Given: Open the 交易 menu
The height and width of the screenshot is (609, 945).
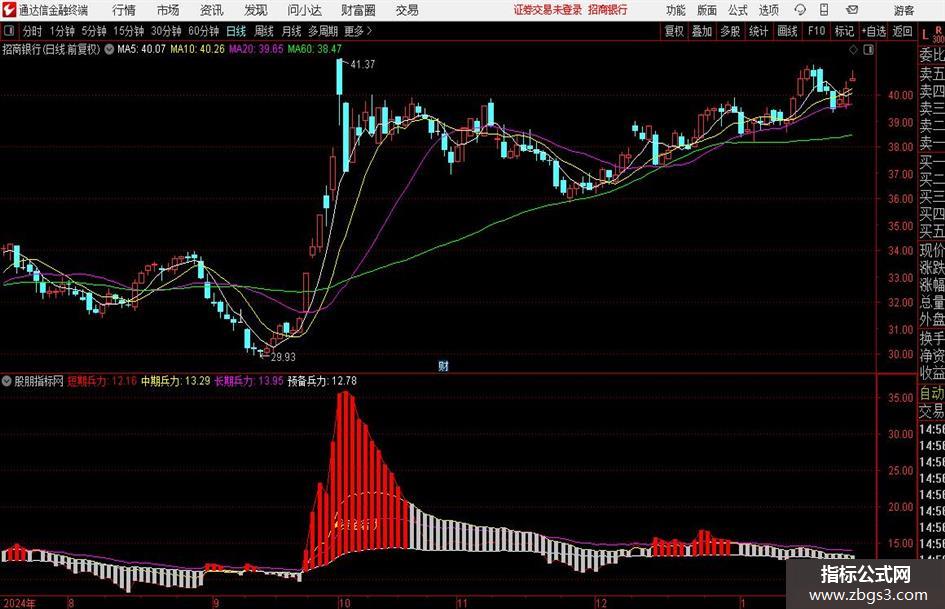Looking at the screenshot, I should [407, 10].
